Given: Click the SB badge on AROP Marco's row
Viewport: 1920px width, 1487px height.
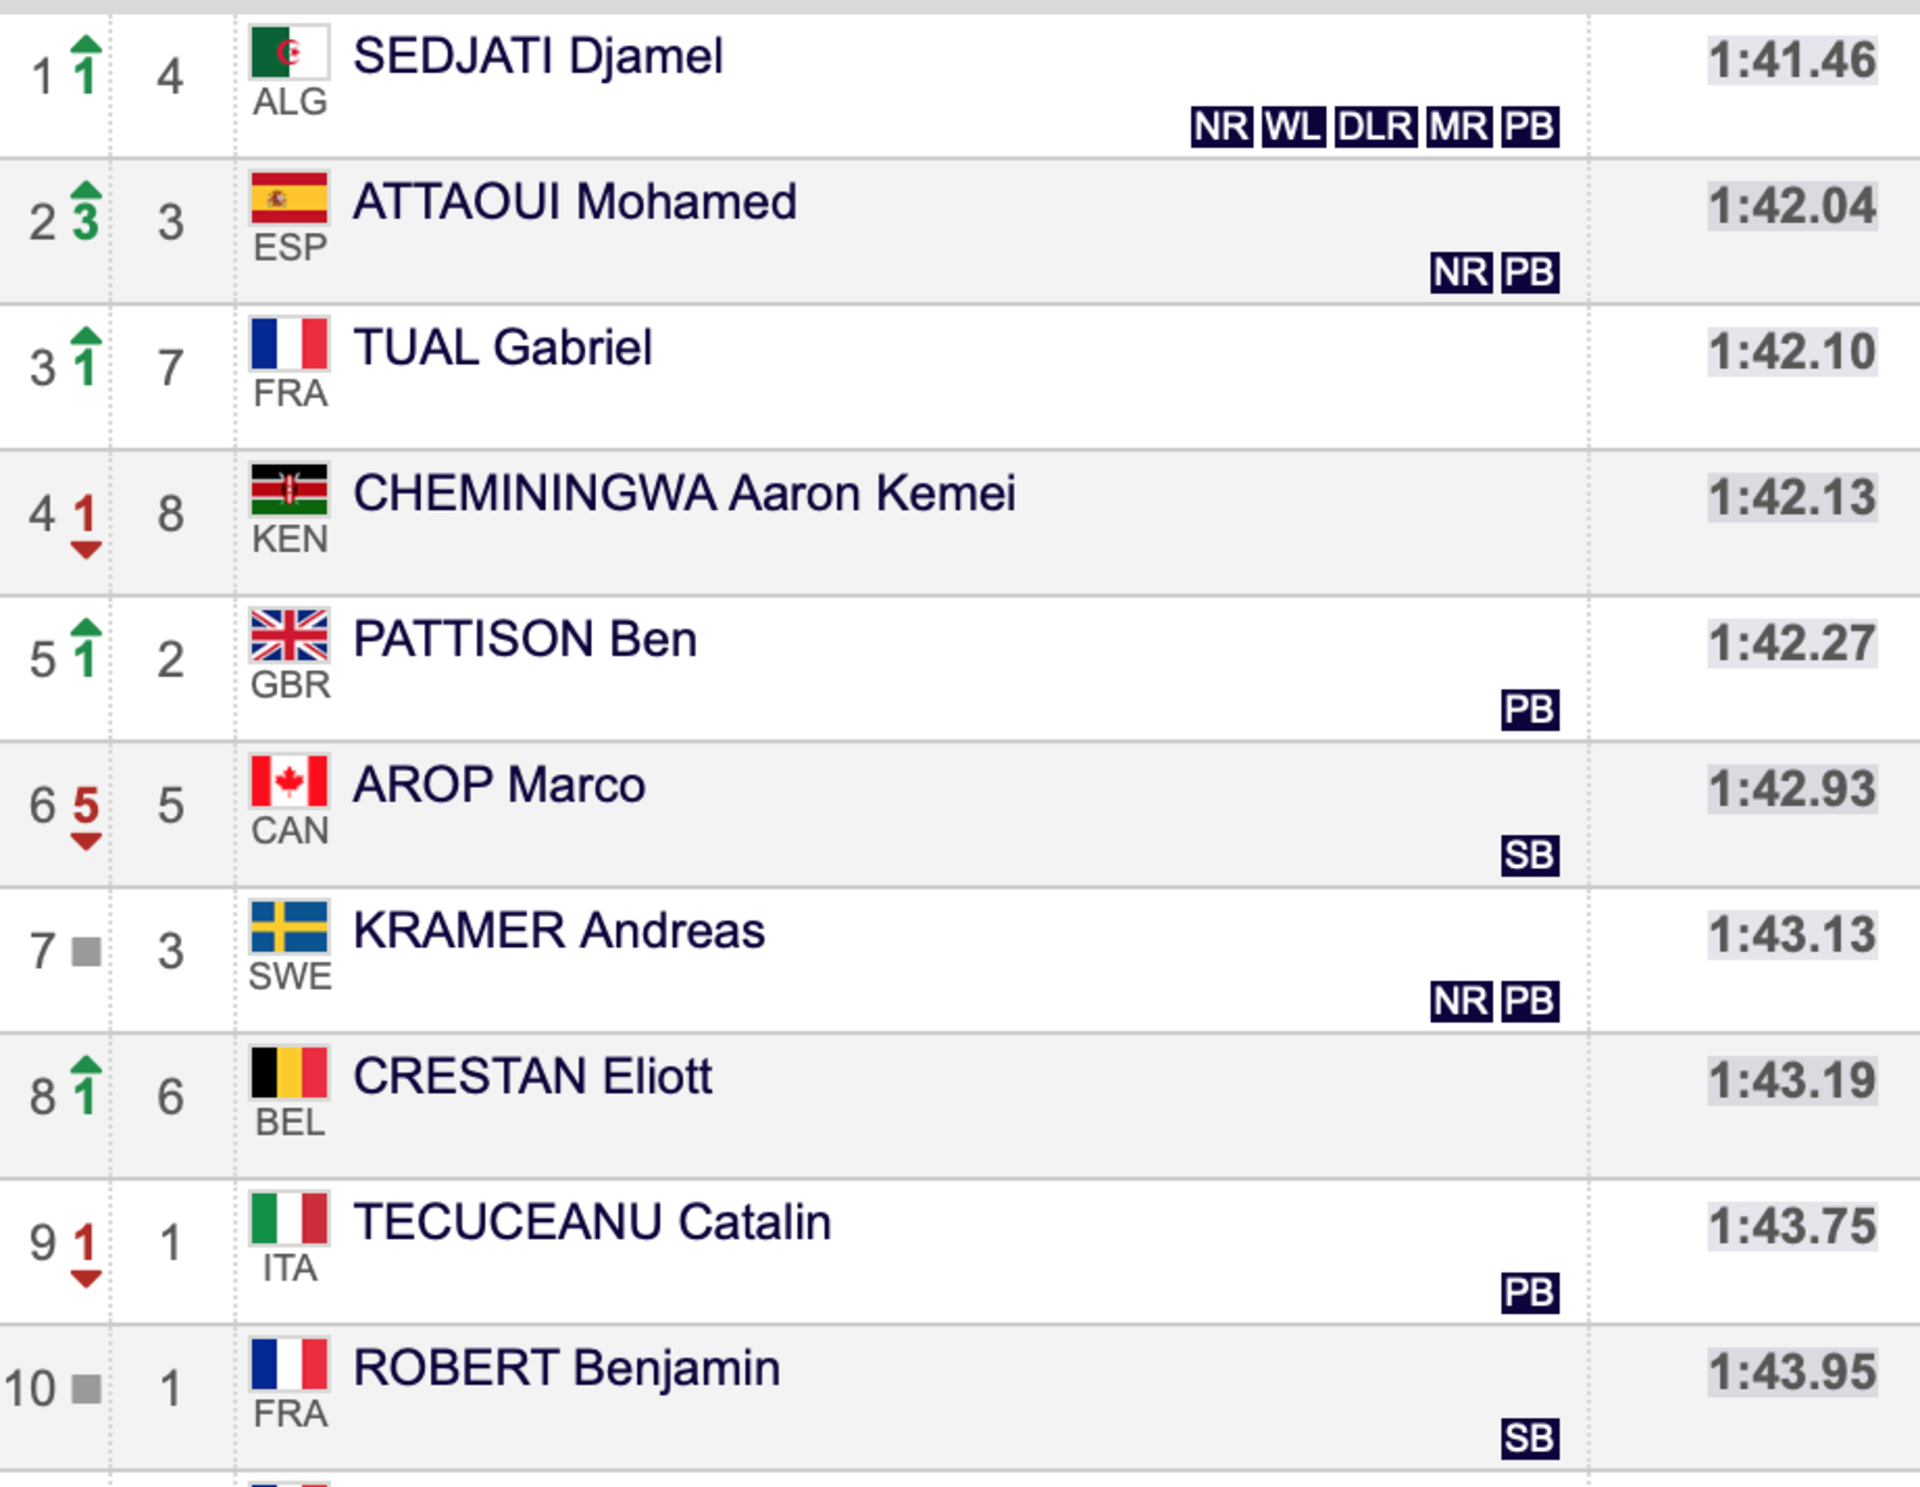Looking at the screenshot, I should (x=1530, y=856).
